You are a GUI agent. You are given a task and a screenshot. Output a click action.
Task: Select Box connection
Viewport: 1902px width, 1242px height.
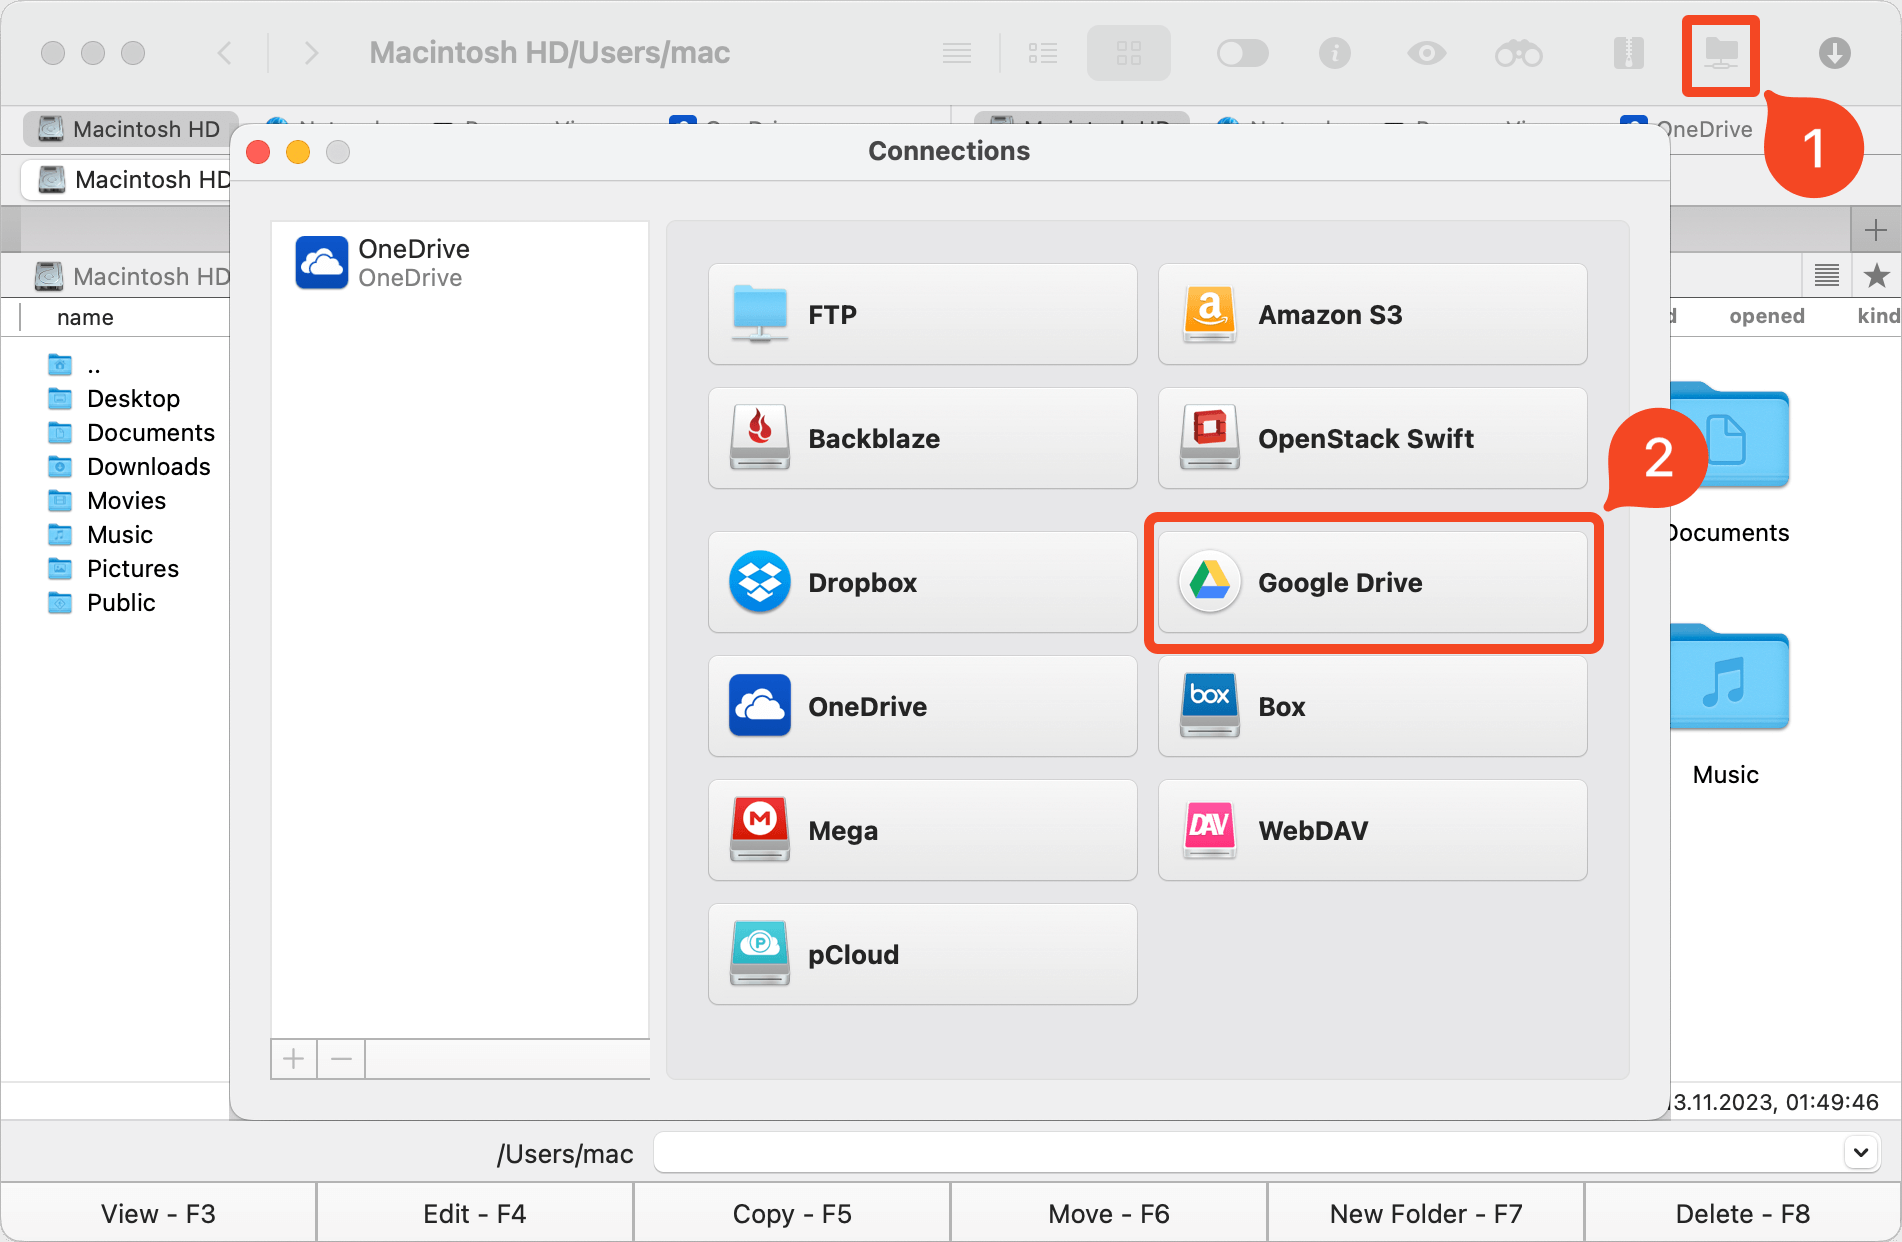click(1372, 706)
